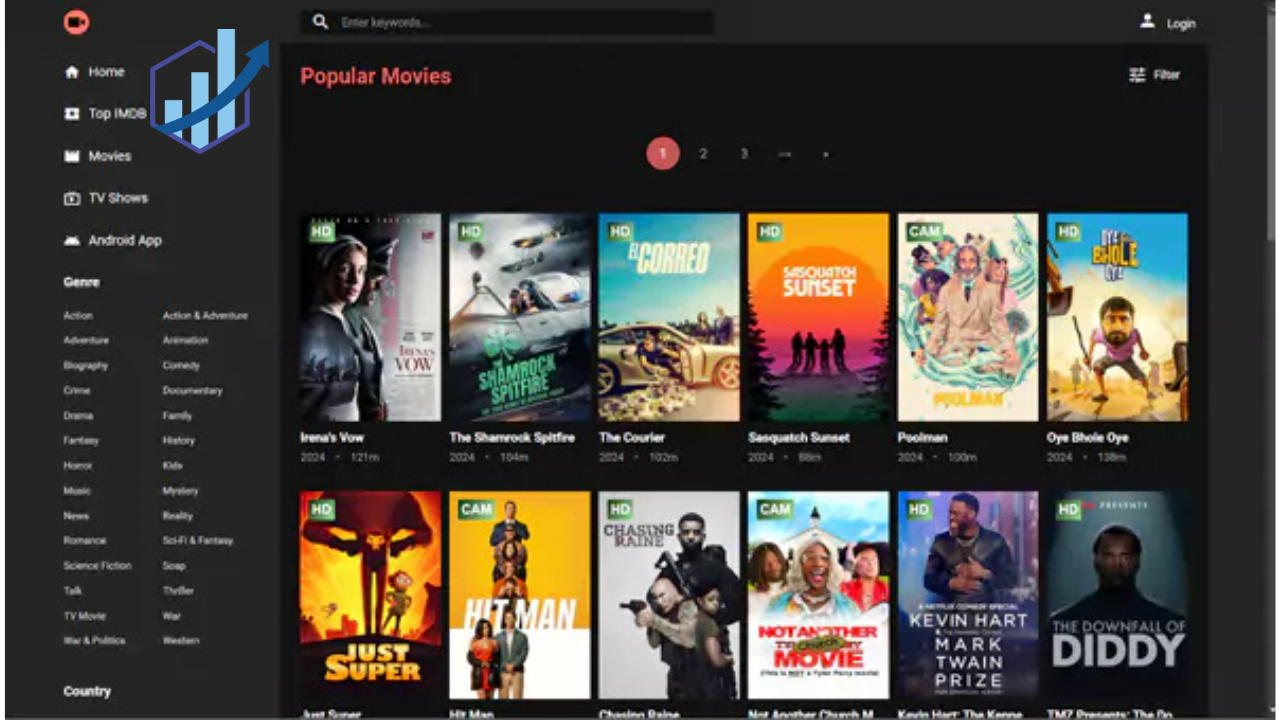Screen dimensions: 1280x720
Task: Select War & Politics genre
Action: point(94,640)
